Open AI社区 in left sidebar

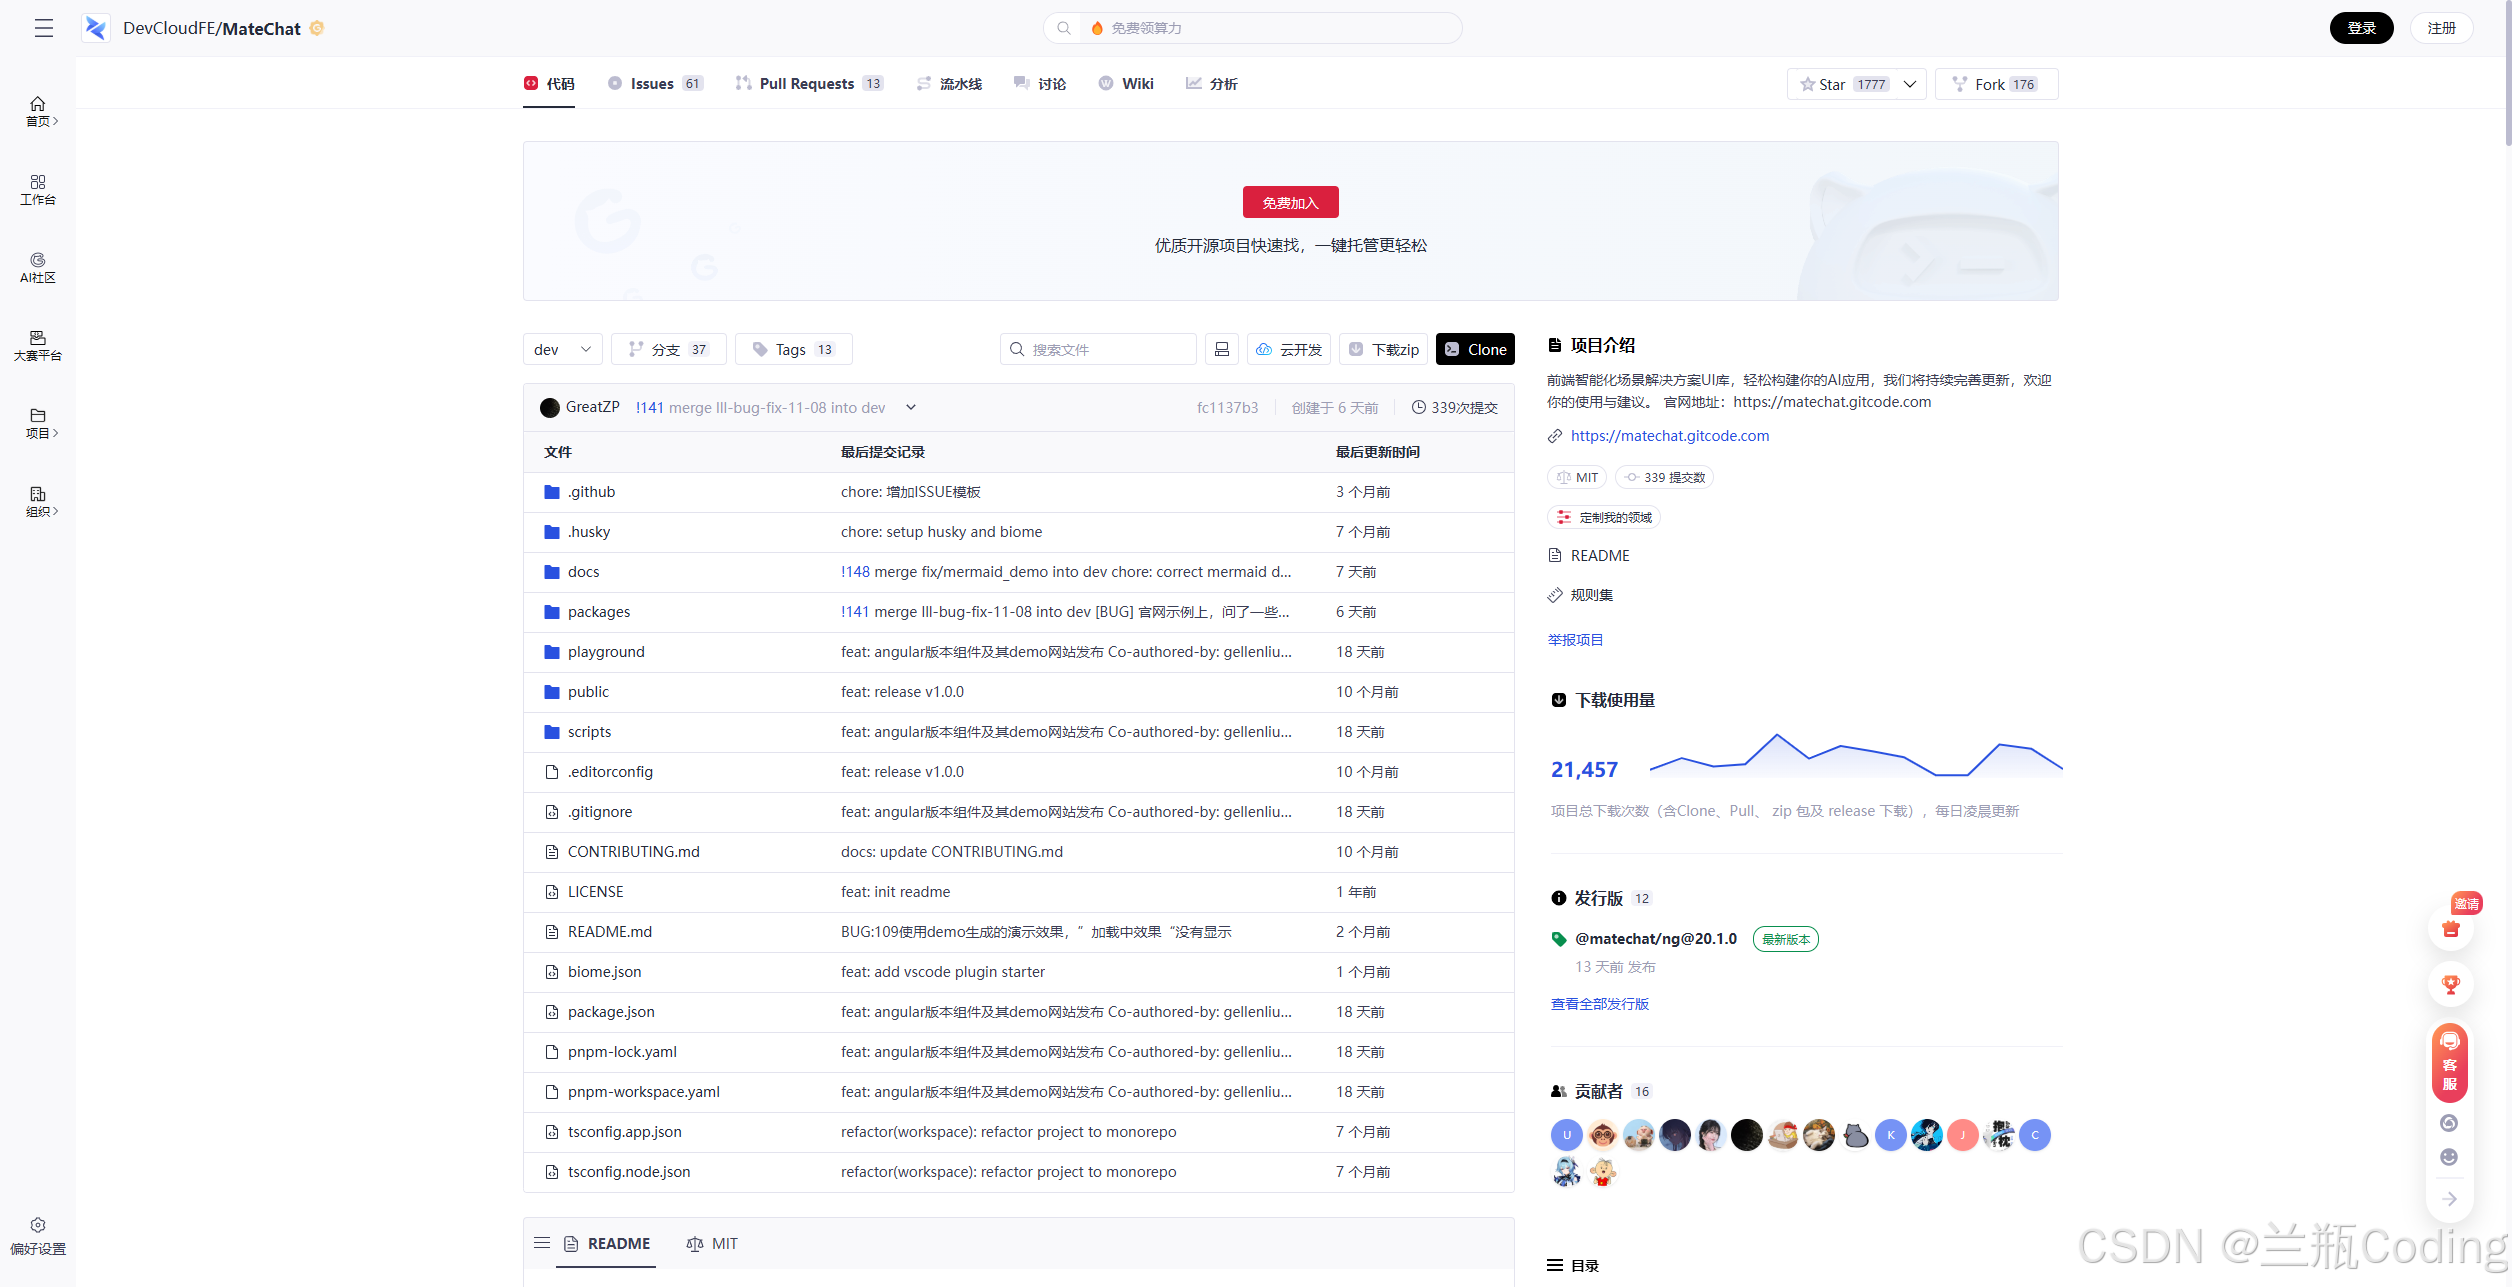click(38, 267)
